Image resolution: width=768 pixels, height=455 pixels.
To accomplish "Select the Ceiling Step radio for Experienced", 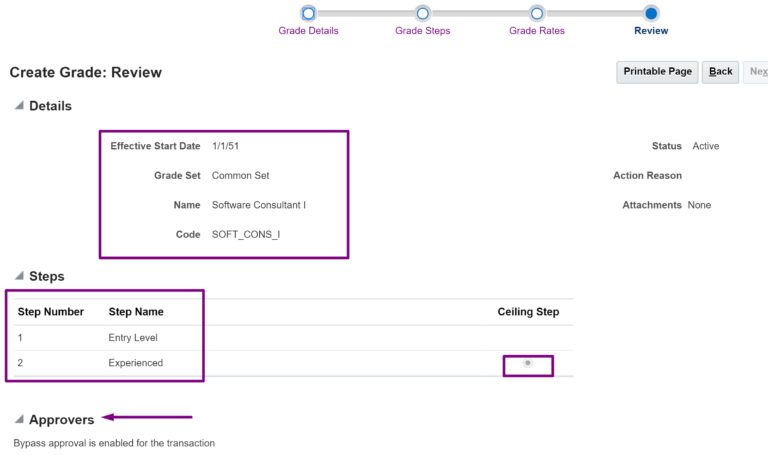I will click(528, 363).
